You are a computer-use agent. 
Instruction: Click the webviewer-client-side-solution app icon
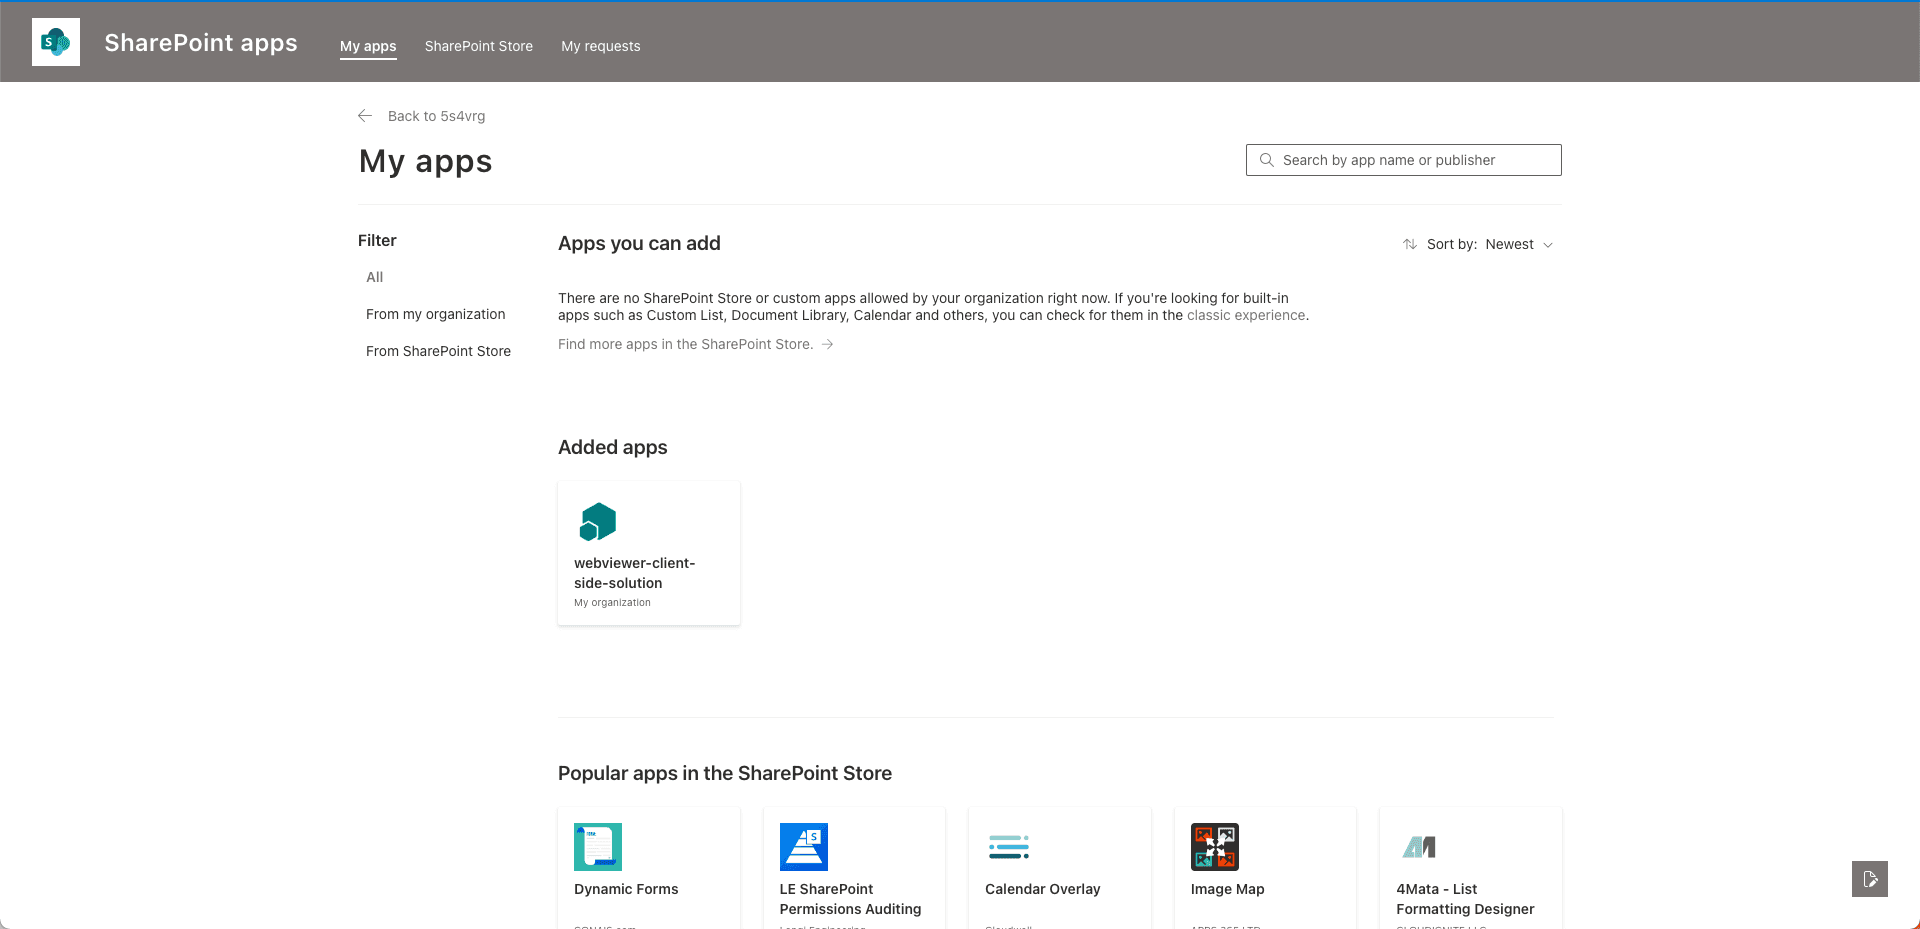click(598, 522)
